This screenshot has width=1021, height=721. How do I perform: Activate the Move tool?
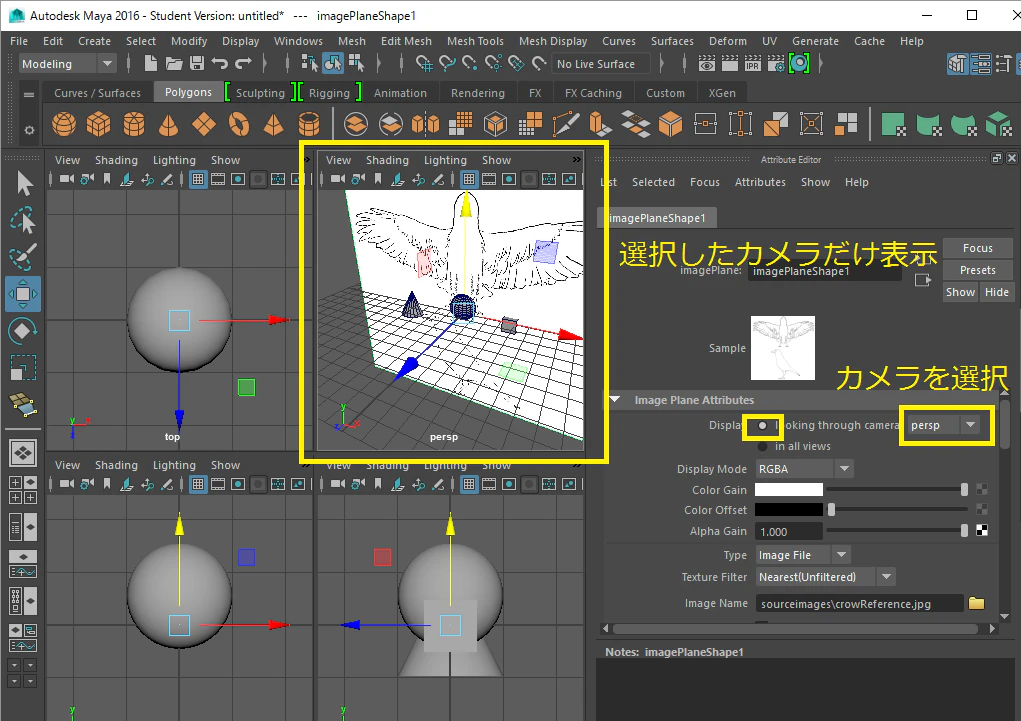23,294
